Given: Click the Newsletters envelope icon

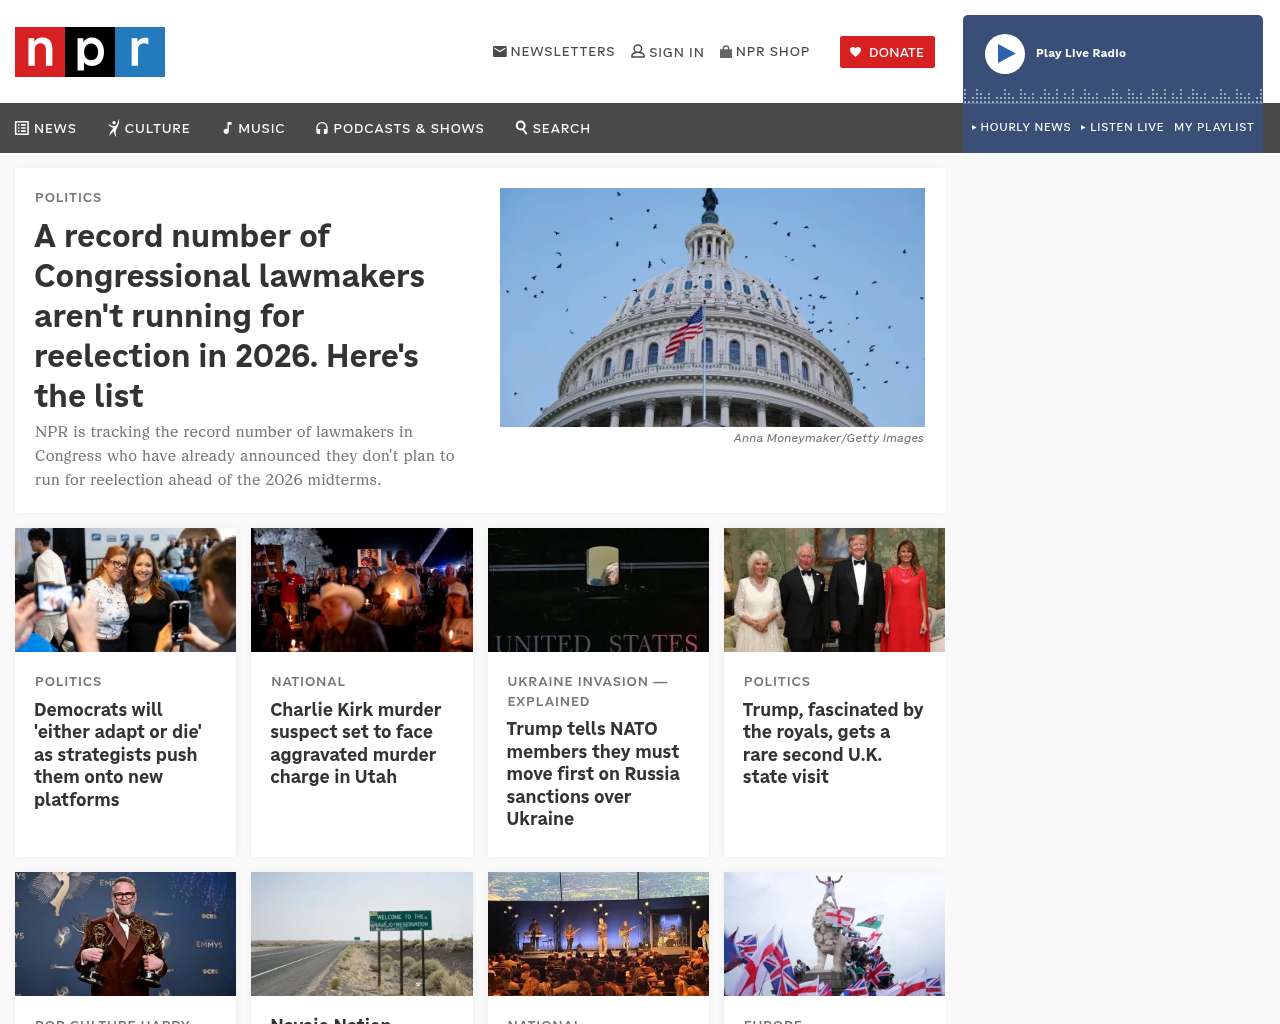Looking at the screenshot, I should pos(500,51).
